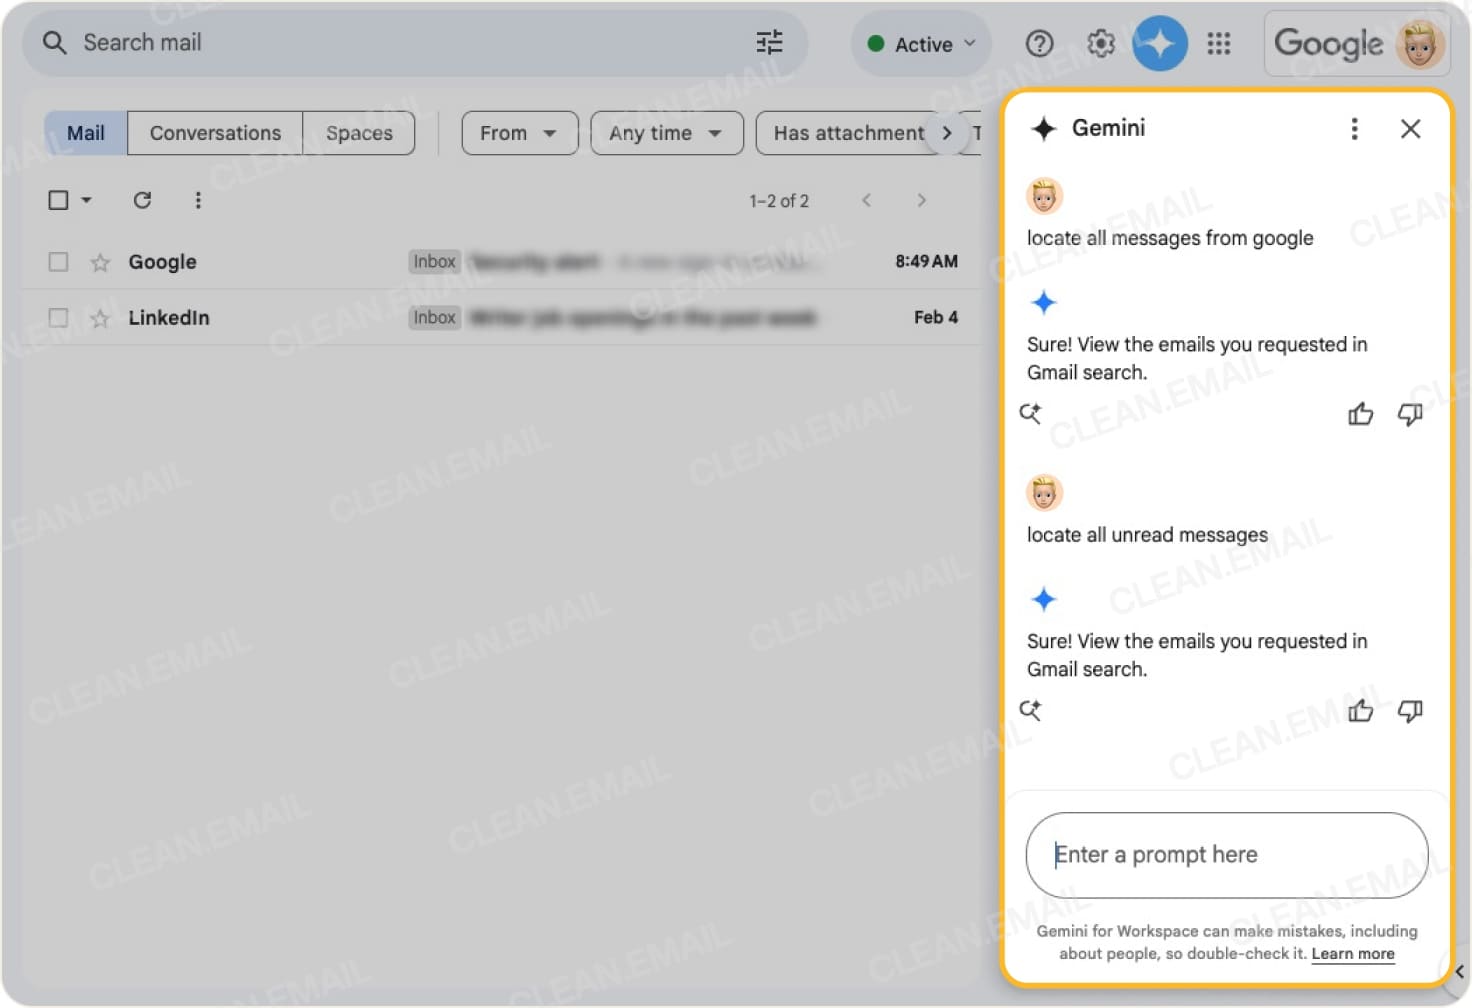Viewport: 1472px width, 1008px height.
Task: Click the Gemini prompt input field
Action: click(1226, 855)
